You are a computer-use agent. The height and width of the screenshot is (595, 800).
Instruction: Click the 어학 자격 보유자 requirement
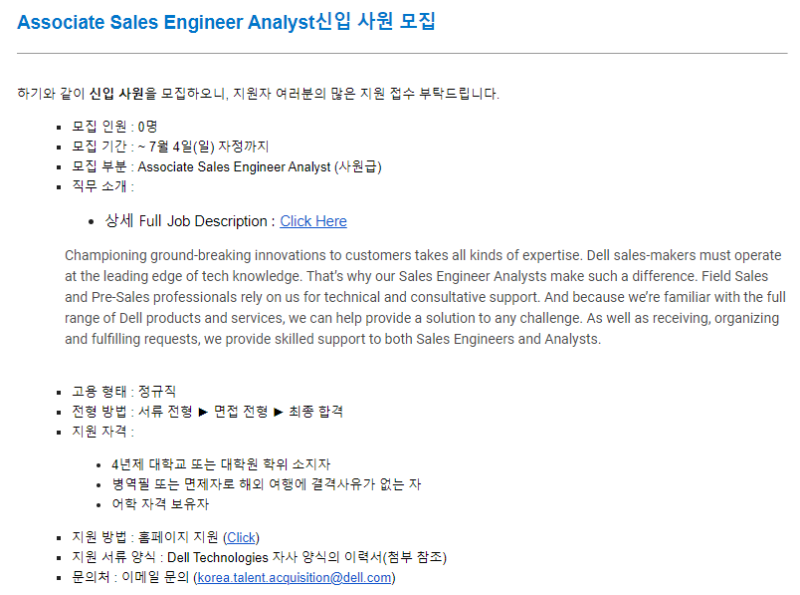coord(160,504)
